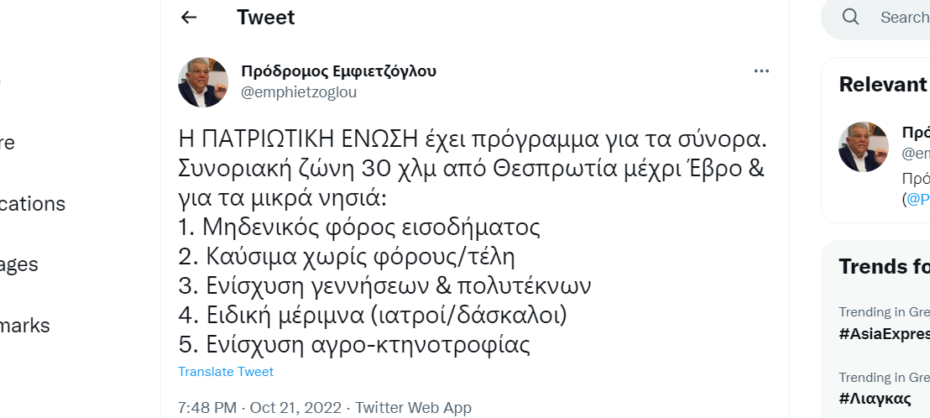Screen dimensions: 930x418
Task: Click the magnifier search icon
Action: coord(851,17)
